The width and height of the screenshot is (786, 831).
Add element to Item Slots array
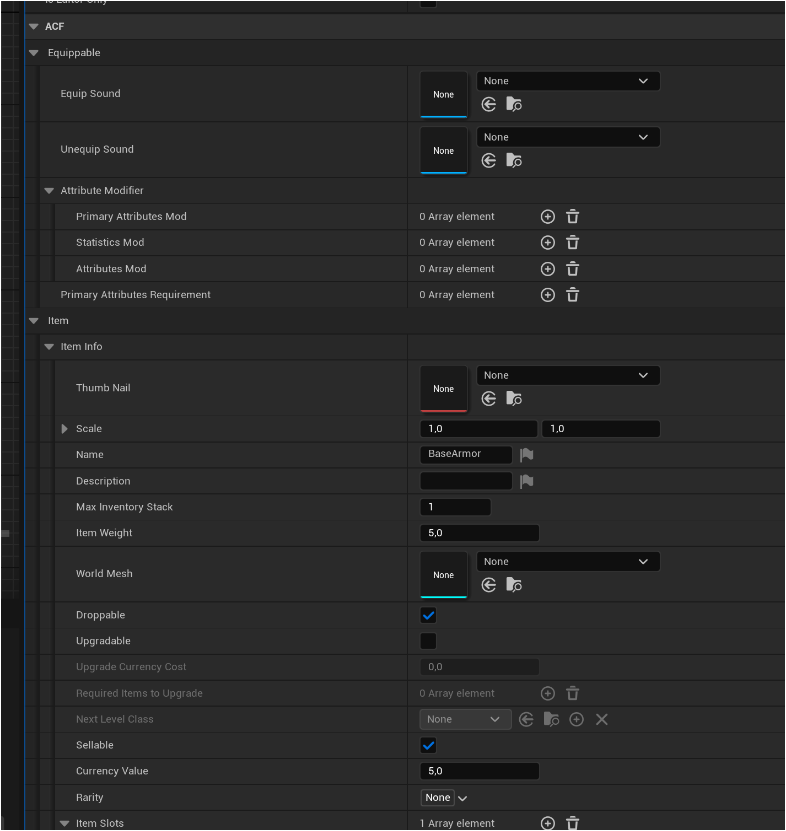pos(547,823)
